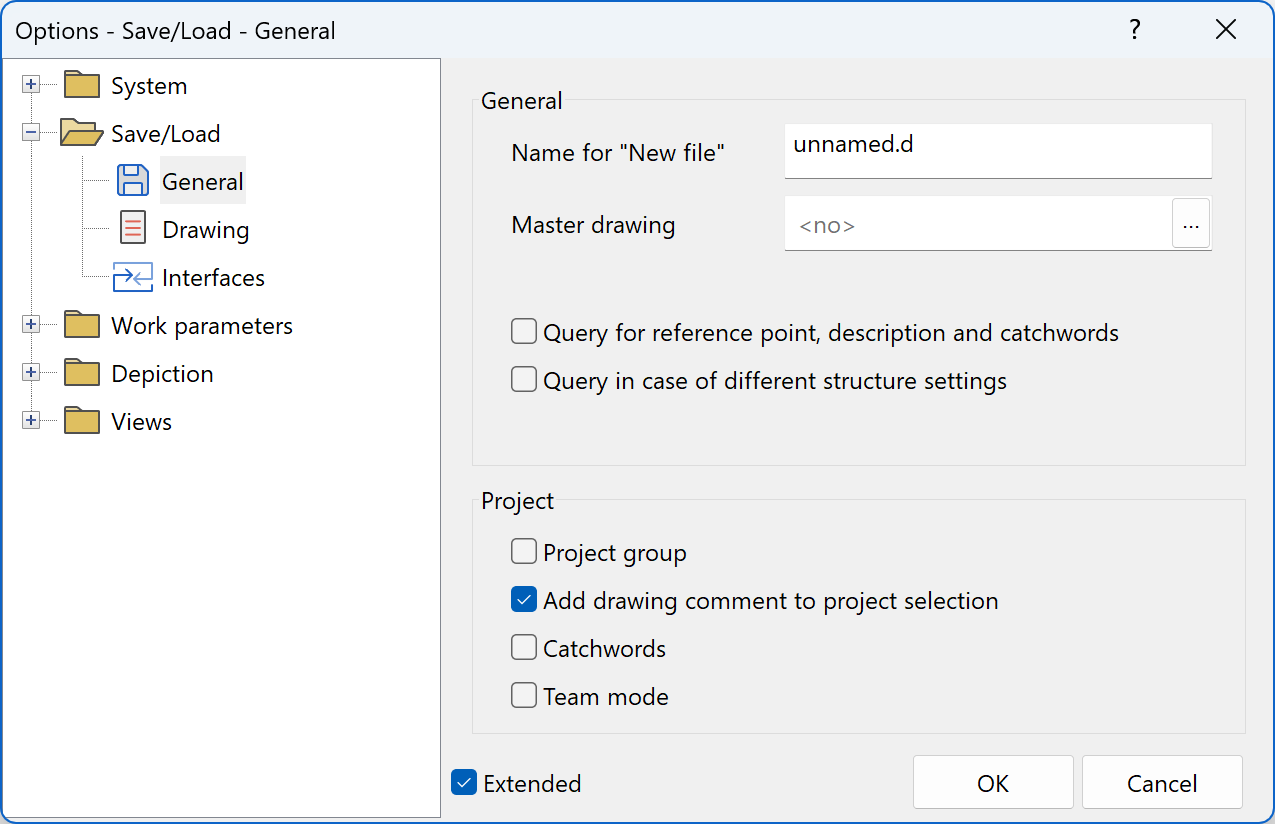This screenshot has width=1275, height=824.
Task: Click the System folder icon
Action: [80, 85]
